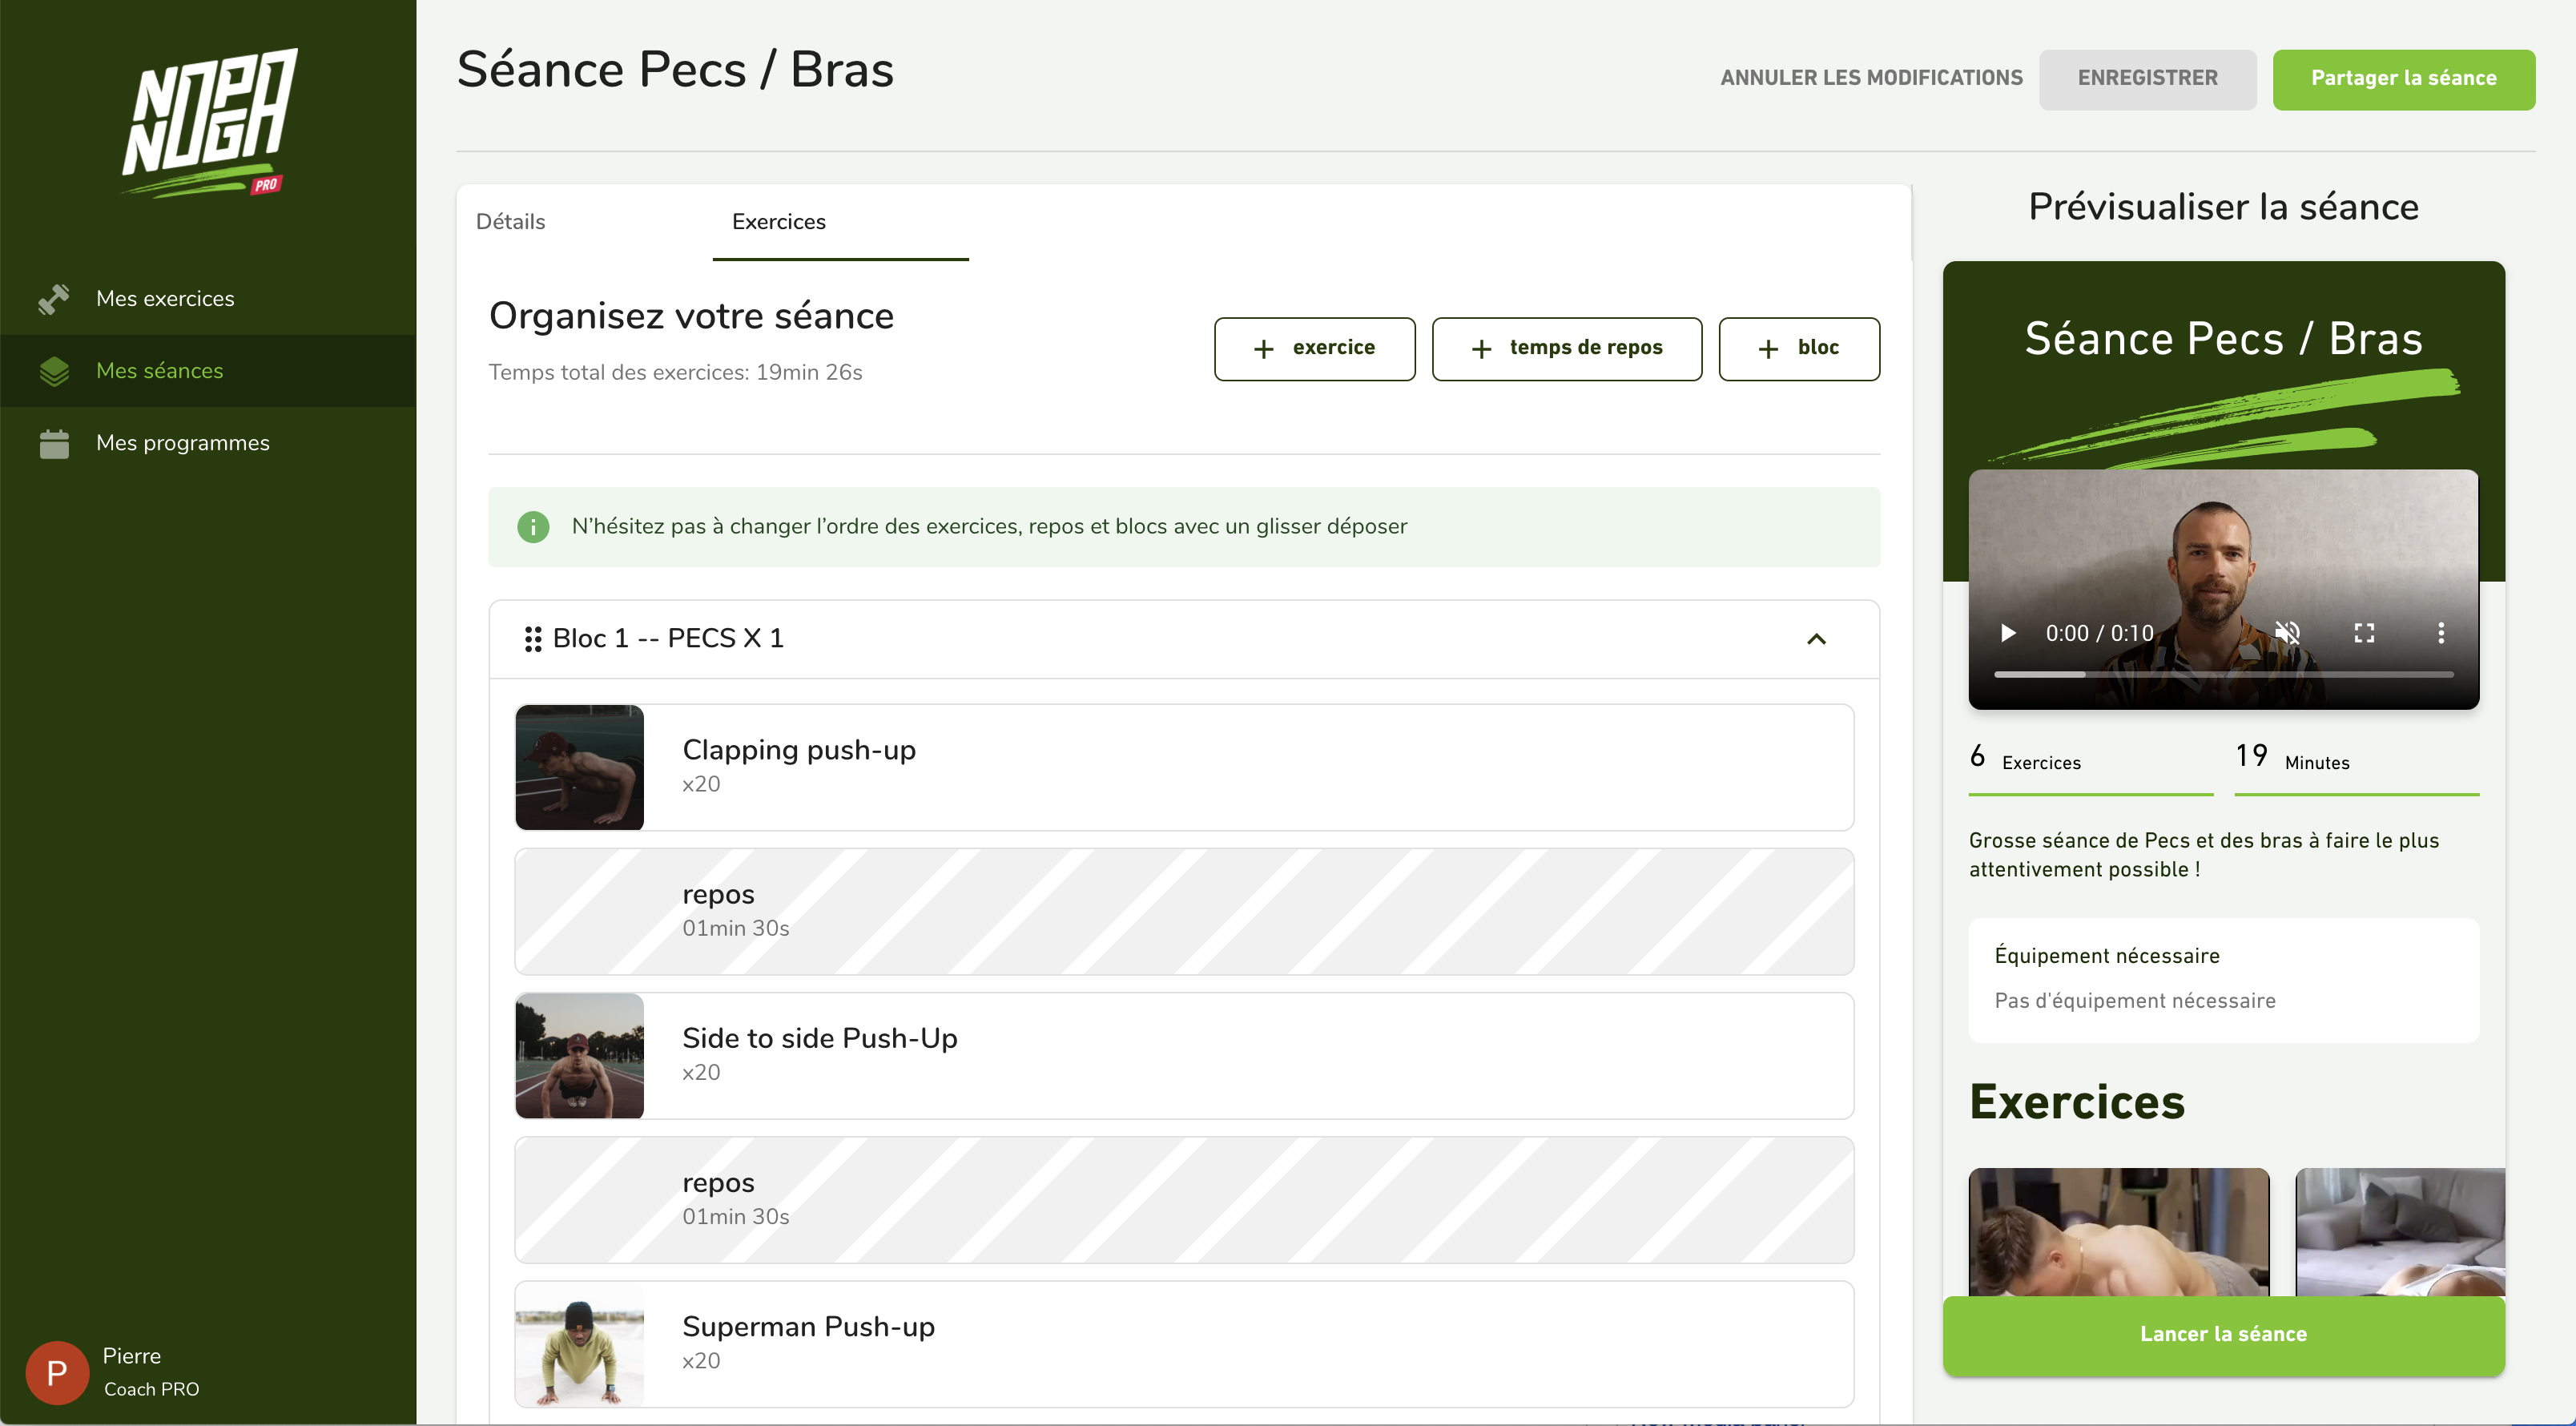Click Partager la séance button
The width and height of the screenshot is (2576, 1426).
(2404, 79)
